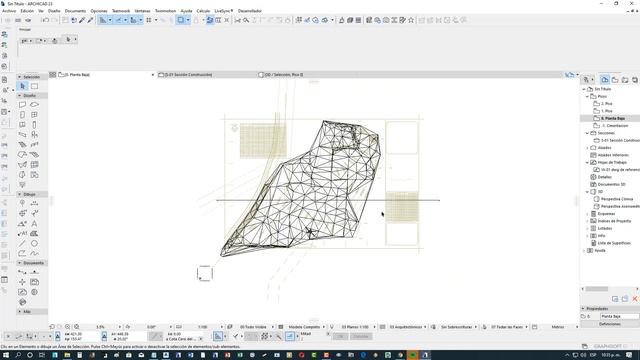This screenshot has height=360, width=640.
Task: Collapse the Documento toolbox section
Action: point(19,263)
